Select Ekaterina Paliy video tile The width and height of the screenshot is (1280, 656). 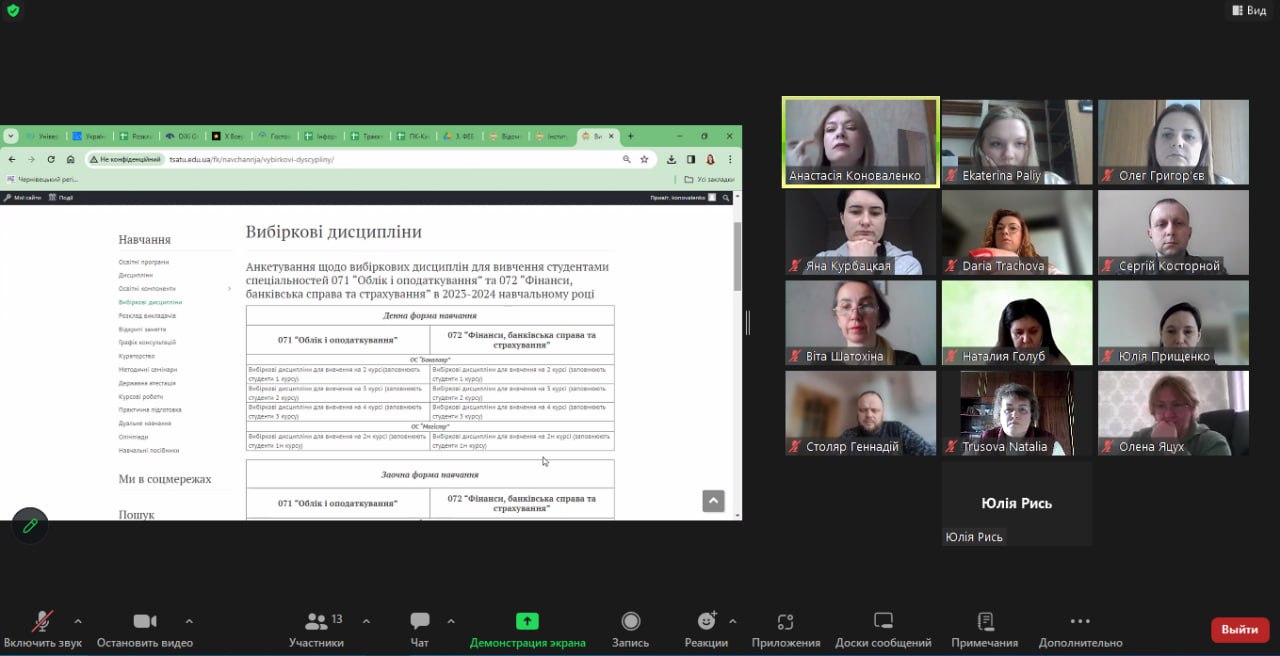click(1016, 142)
